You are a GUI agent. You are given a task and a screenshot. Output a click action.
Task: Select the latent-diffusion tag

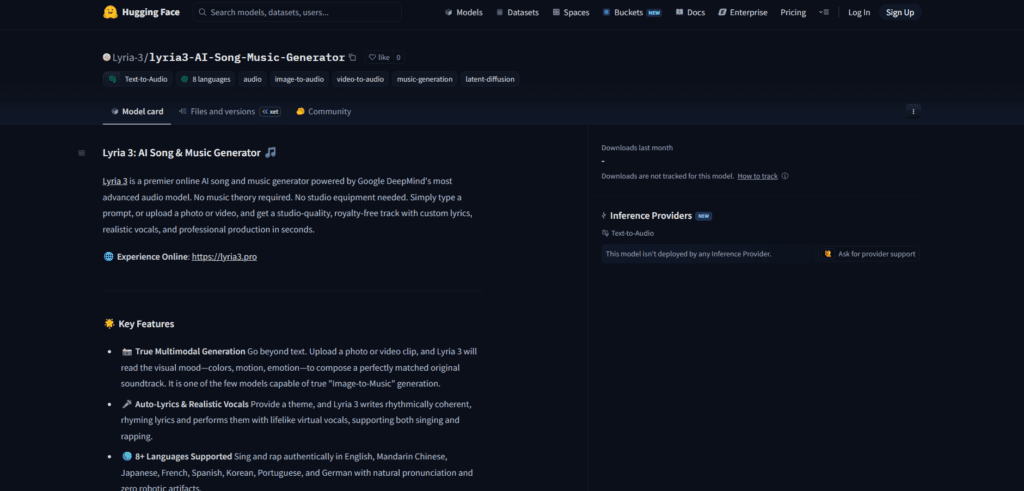coord(490,79)
